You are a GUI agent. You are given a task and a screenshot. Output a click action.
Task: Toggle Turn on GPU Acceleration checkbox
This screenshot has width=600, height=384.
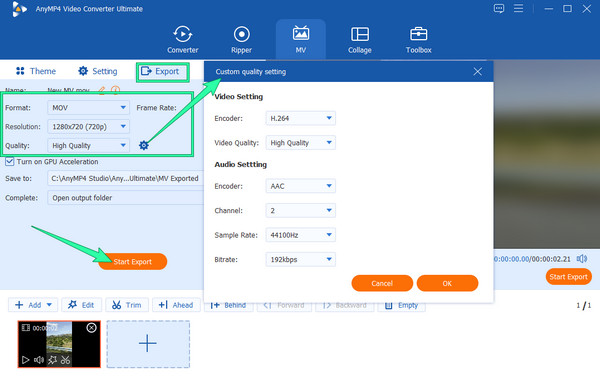point(10,161)
